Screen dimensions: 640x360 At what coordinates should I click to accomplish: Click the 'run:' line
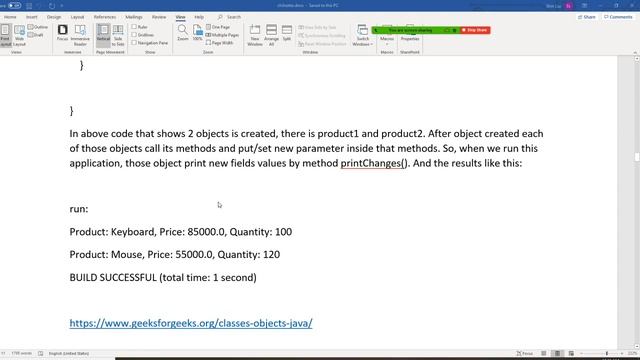point(79,209)
